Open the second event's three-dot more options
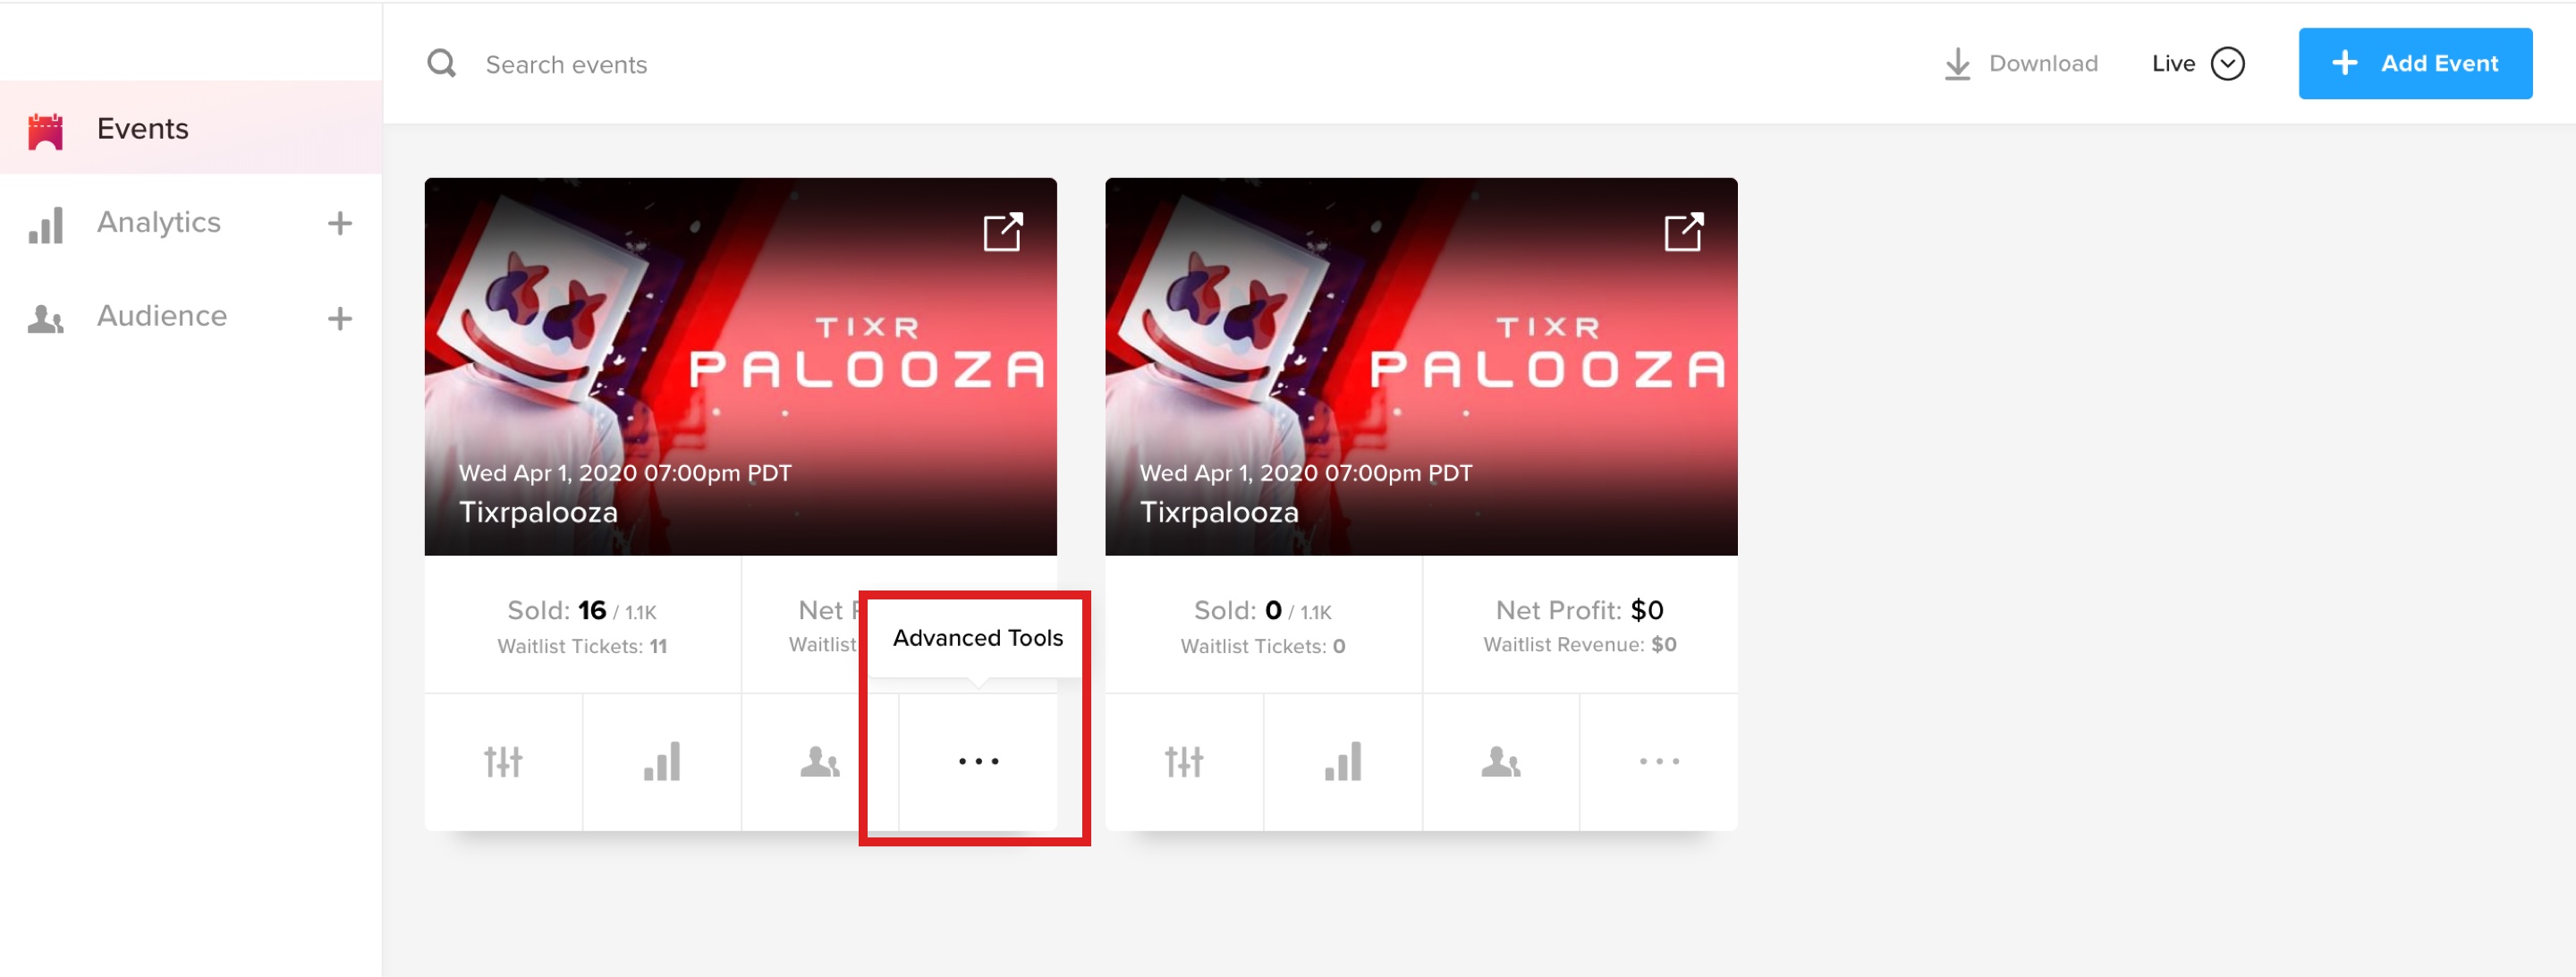 pos(1659,762)
